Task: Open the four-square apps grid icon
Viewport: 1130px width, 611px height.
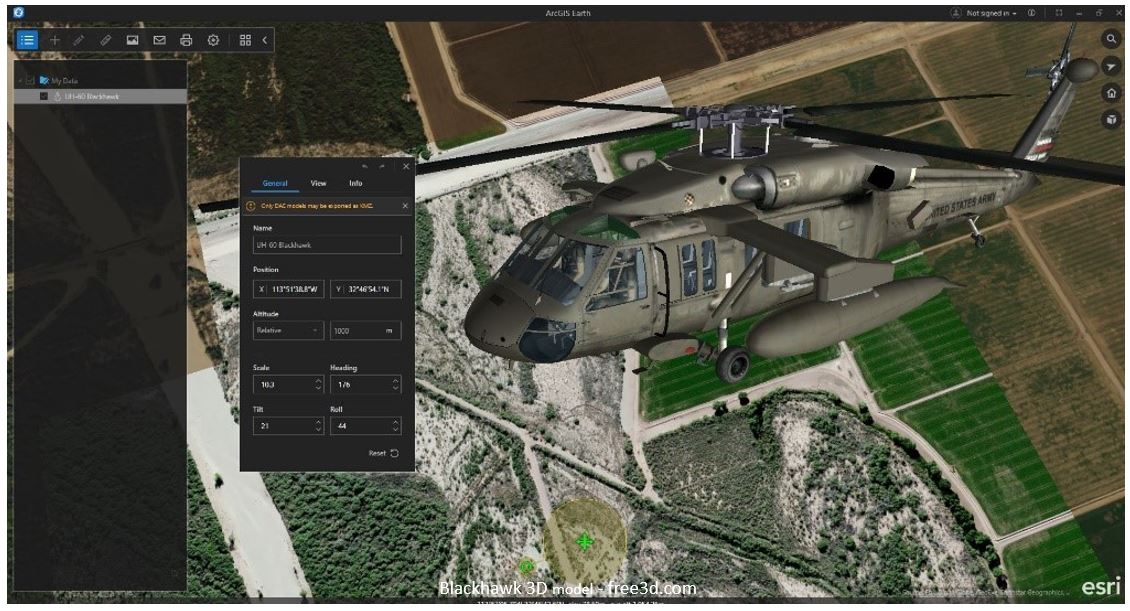Action: coord(246,40)
